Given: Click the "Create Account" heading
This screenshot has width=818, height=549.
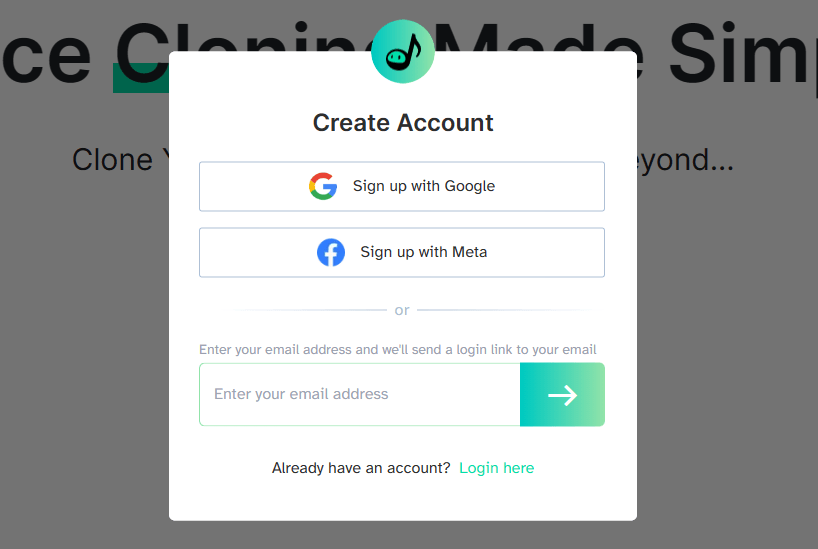Looking at the screenshot, I should tap(403, 123).
